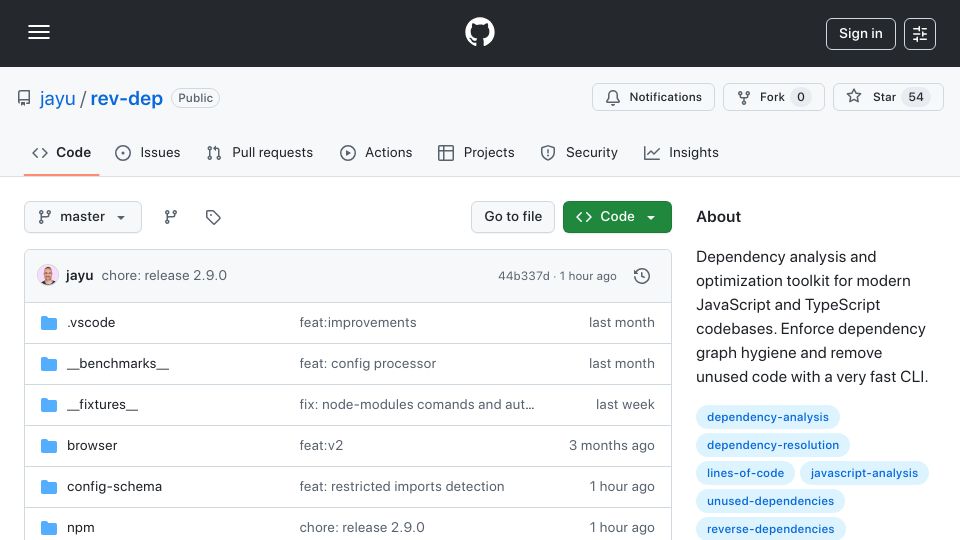Viewport: 960px width, 540px height.
Task: Open the config-schema folder
Action: [x=114, y=487]
